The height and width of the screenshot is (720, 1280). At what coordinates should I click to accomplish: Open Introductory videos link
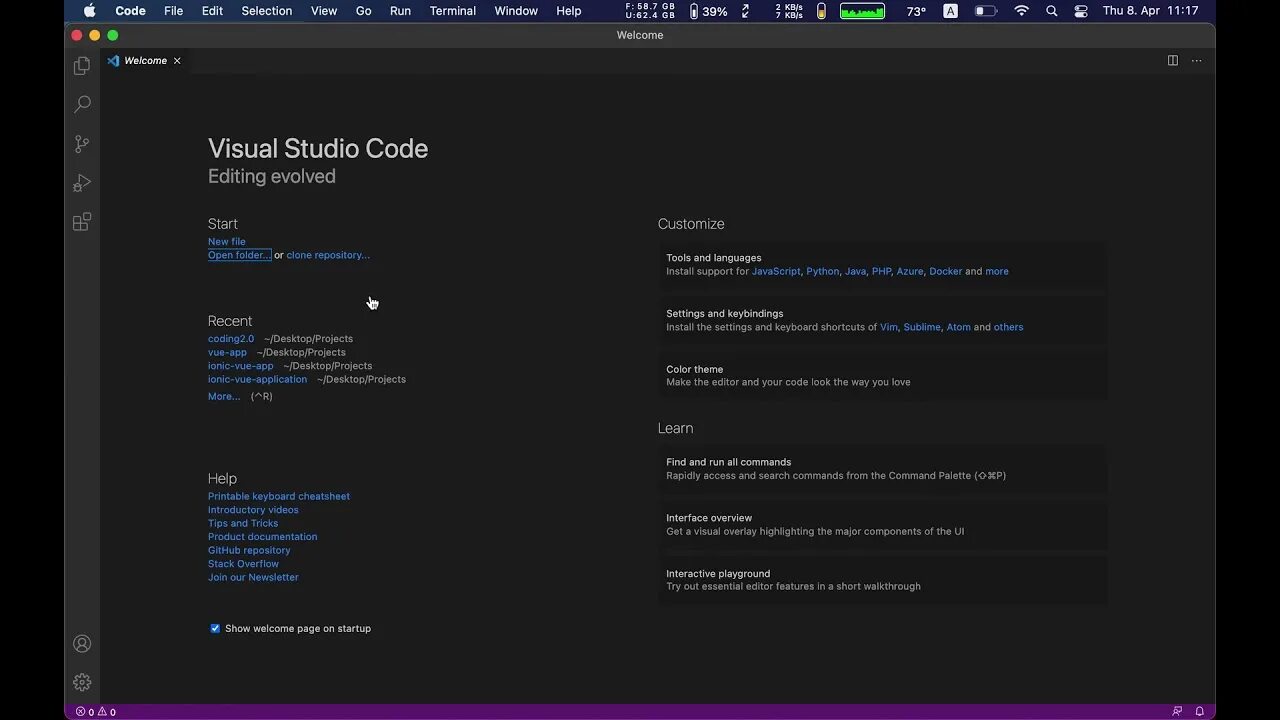[x=253, y=510]
